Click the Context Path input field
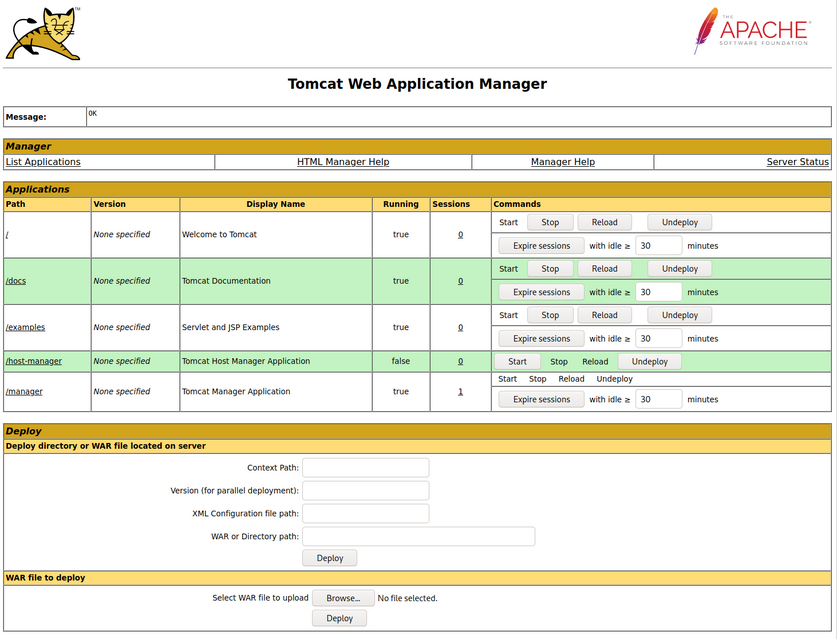The width and height of the screenshot is (837, 639). pyautogui.click(x=366, y=467)
